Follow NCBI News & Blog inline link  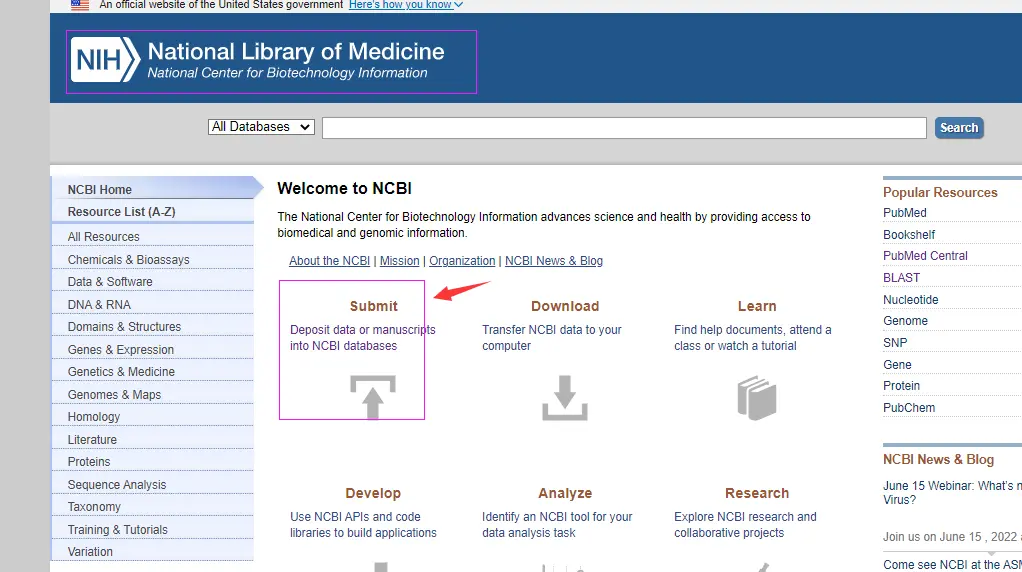click(554, 261)
